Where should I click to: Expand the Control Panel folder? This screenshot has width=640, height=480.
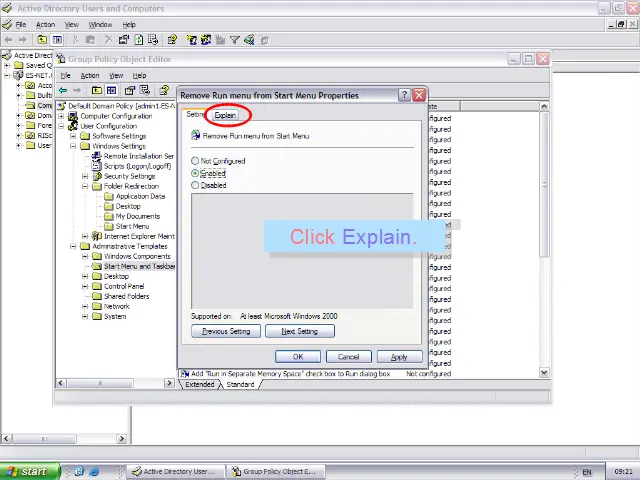(85, 287)
